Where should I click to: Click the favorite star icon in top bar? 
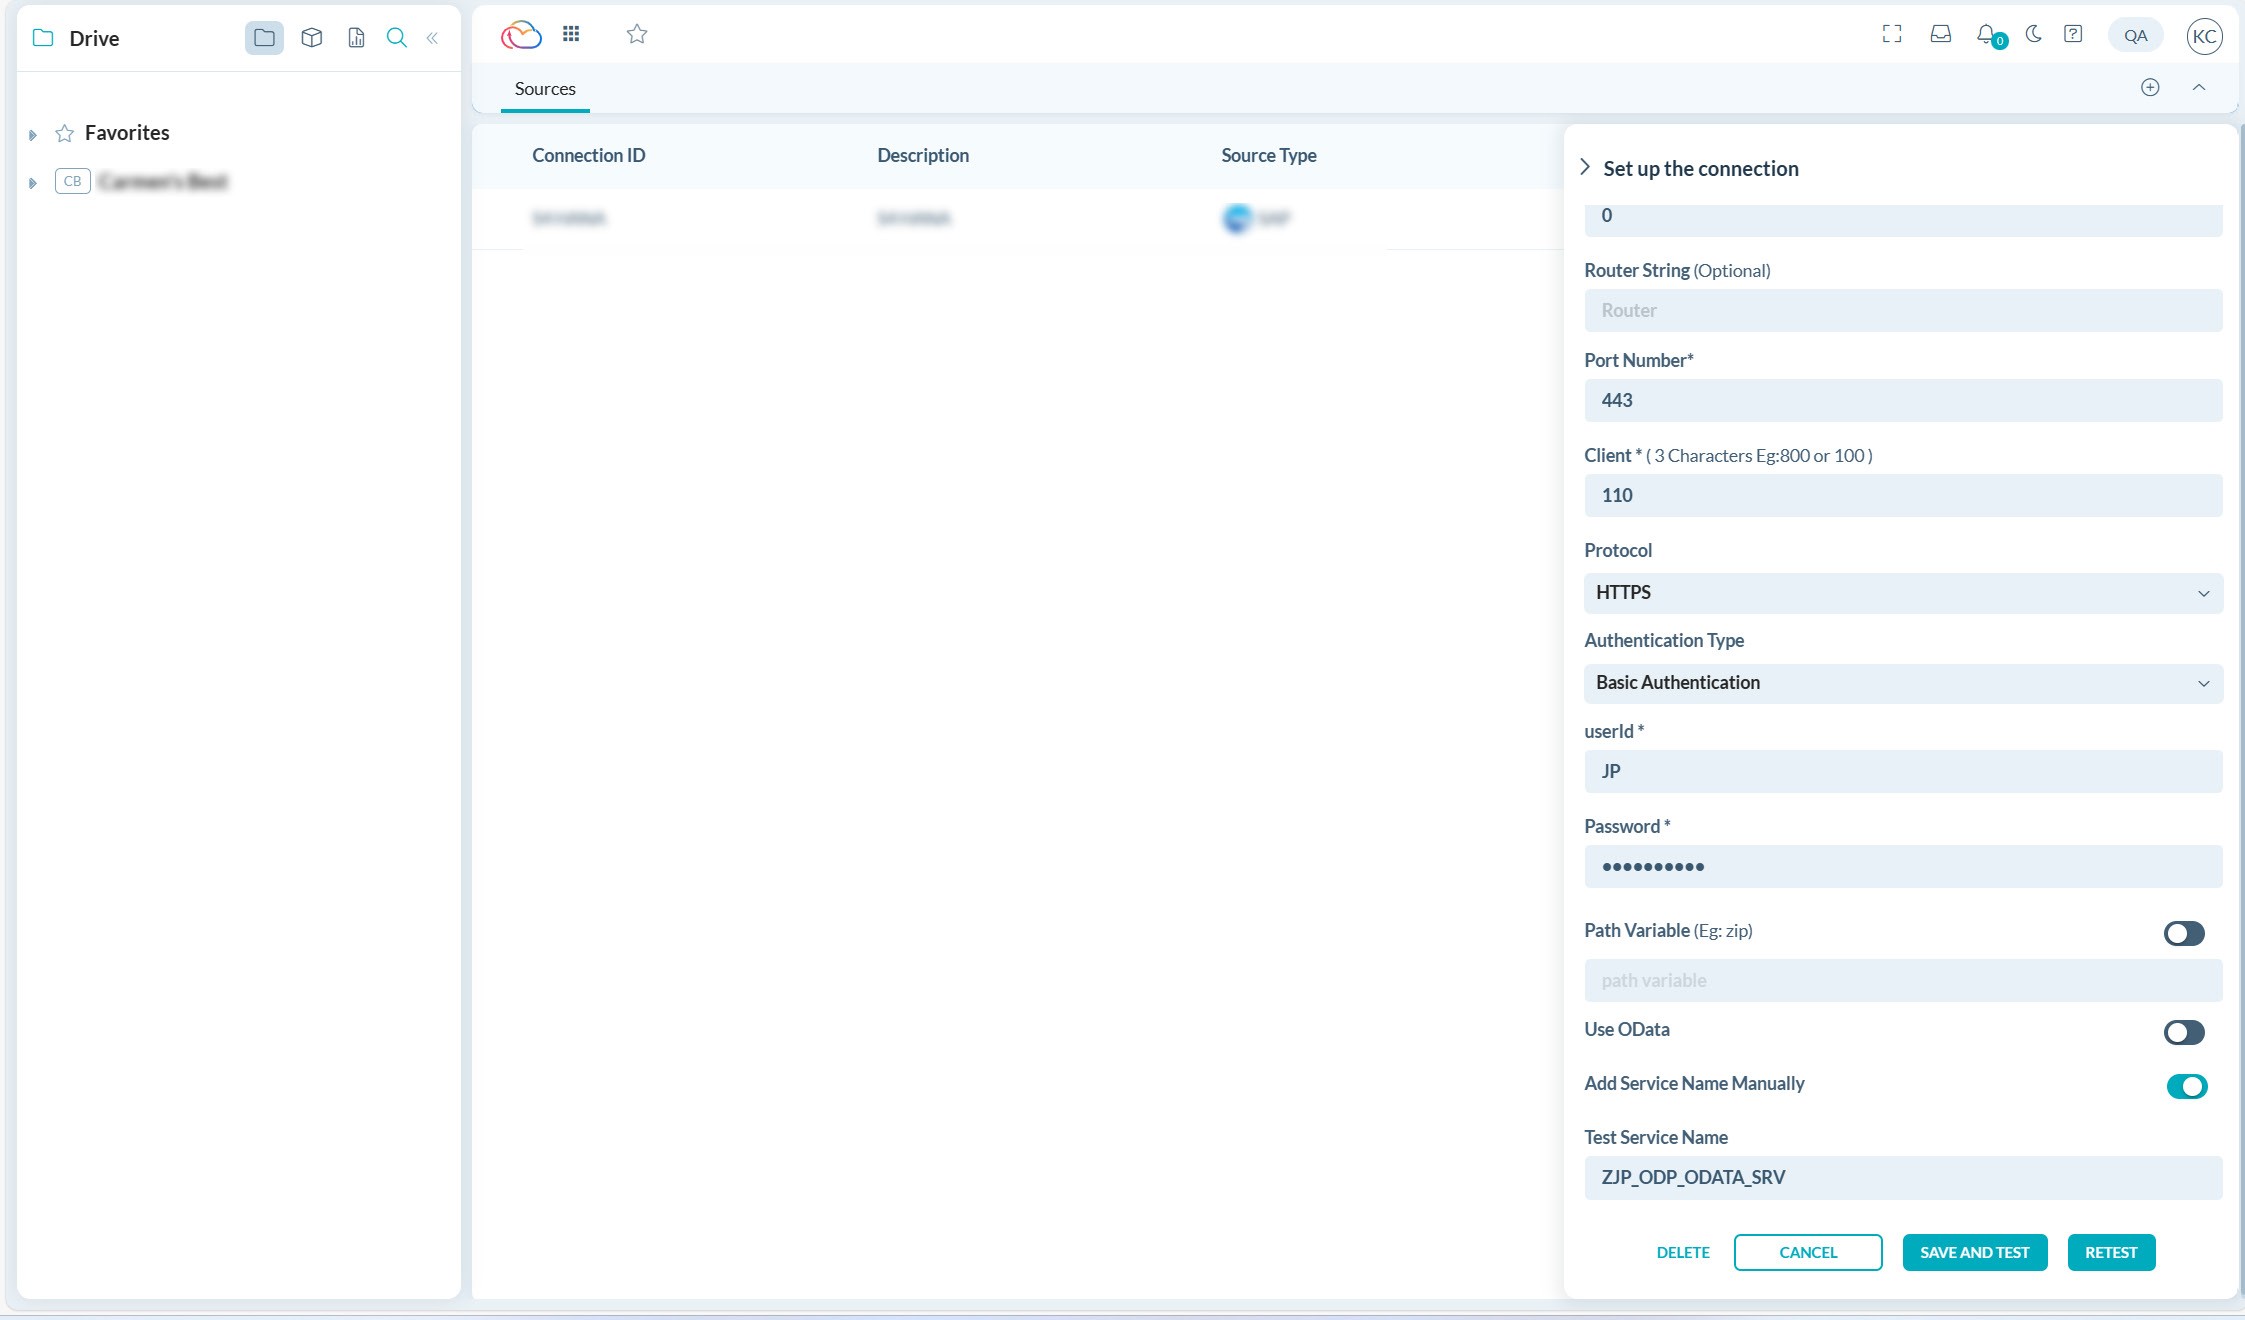[x=637, y=35]
